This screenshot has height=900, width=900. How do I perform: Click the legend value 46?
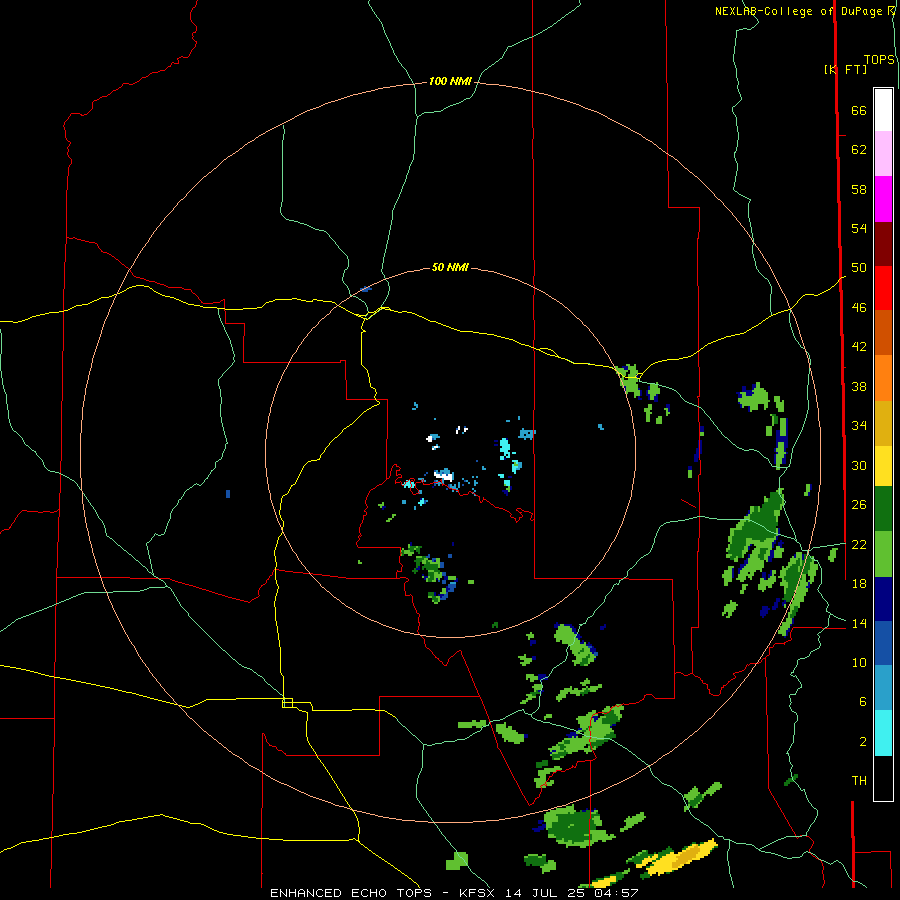point(859,308)
